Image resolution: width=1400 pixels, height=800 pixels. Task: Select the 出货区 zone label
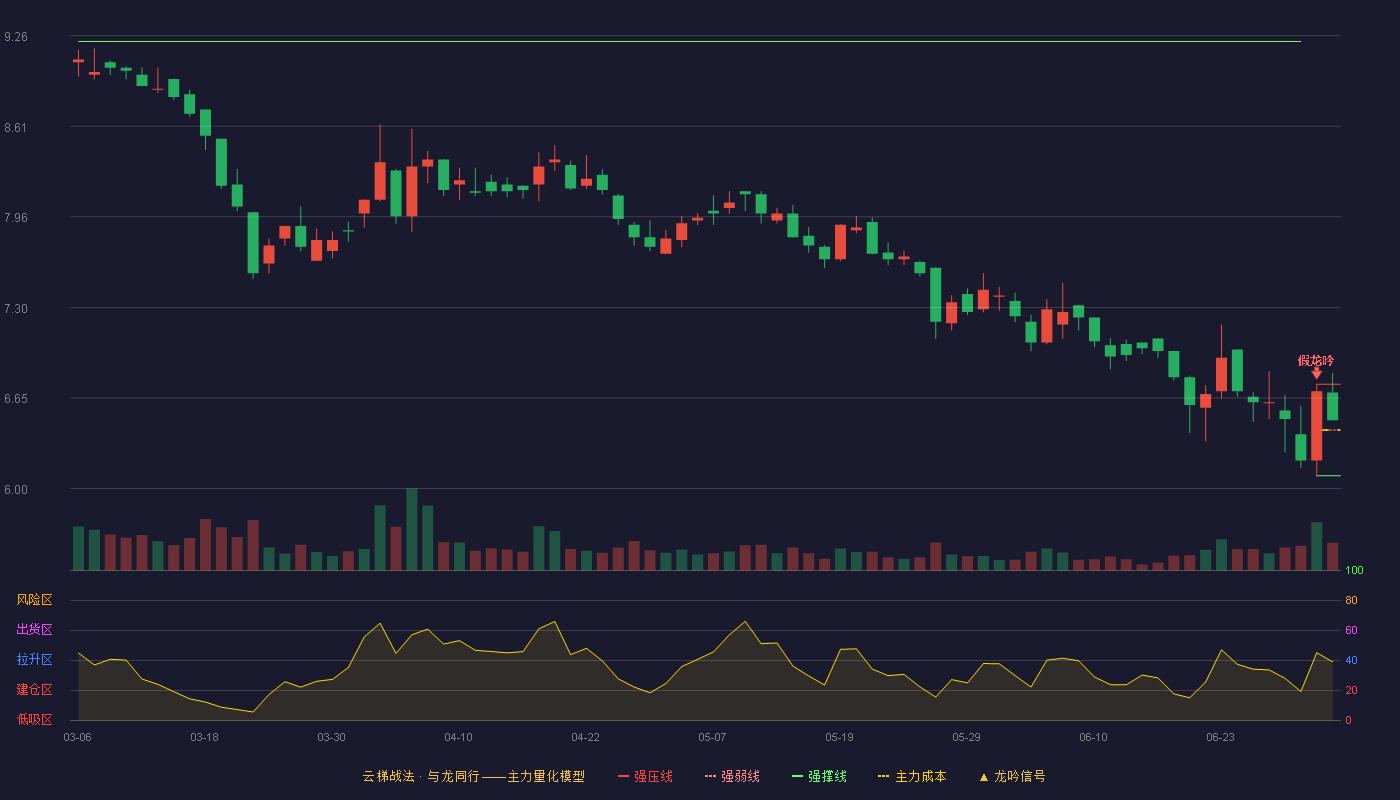coord(35,630)
